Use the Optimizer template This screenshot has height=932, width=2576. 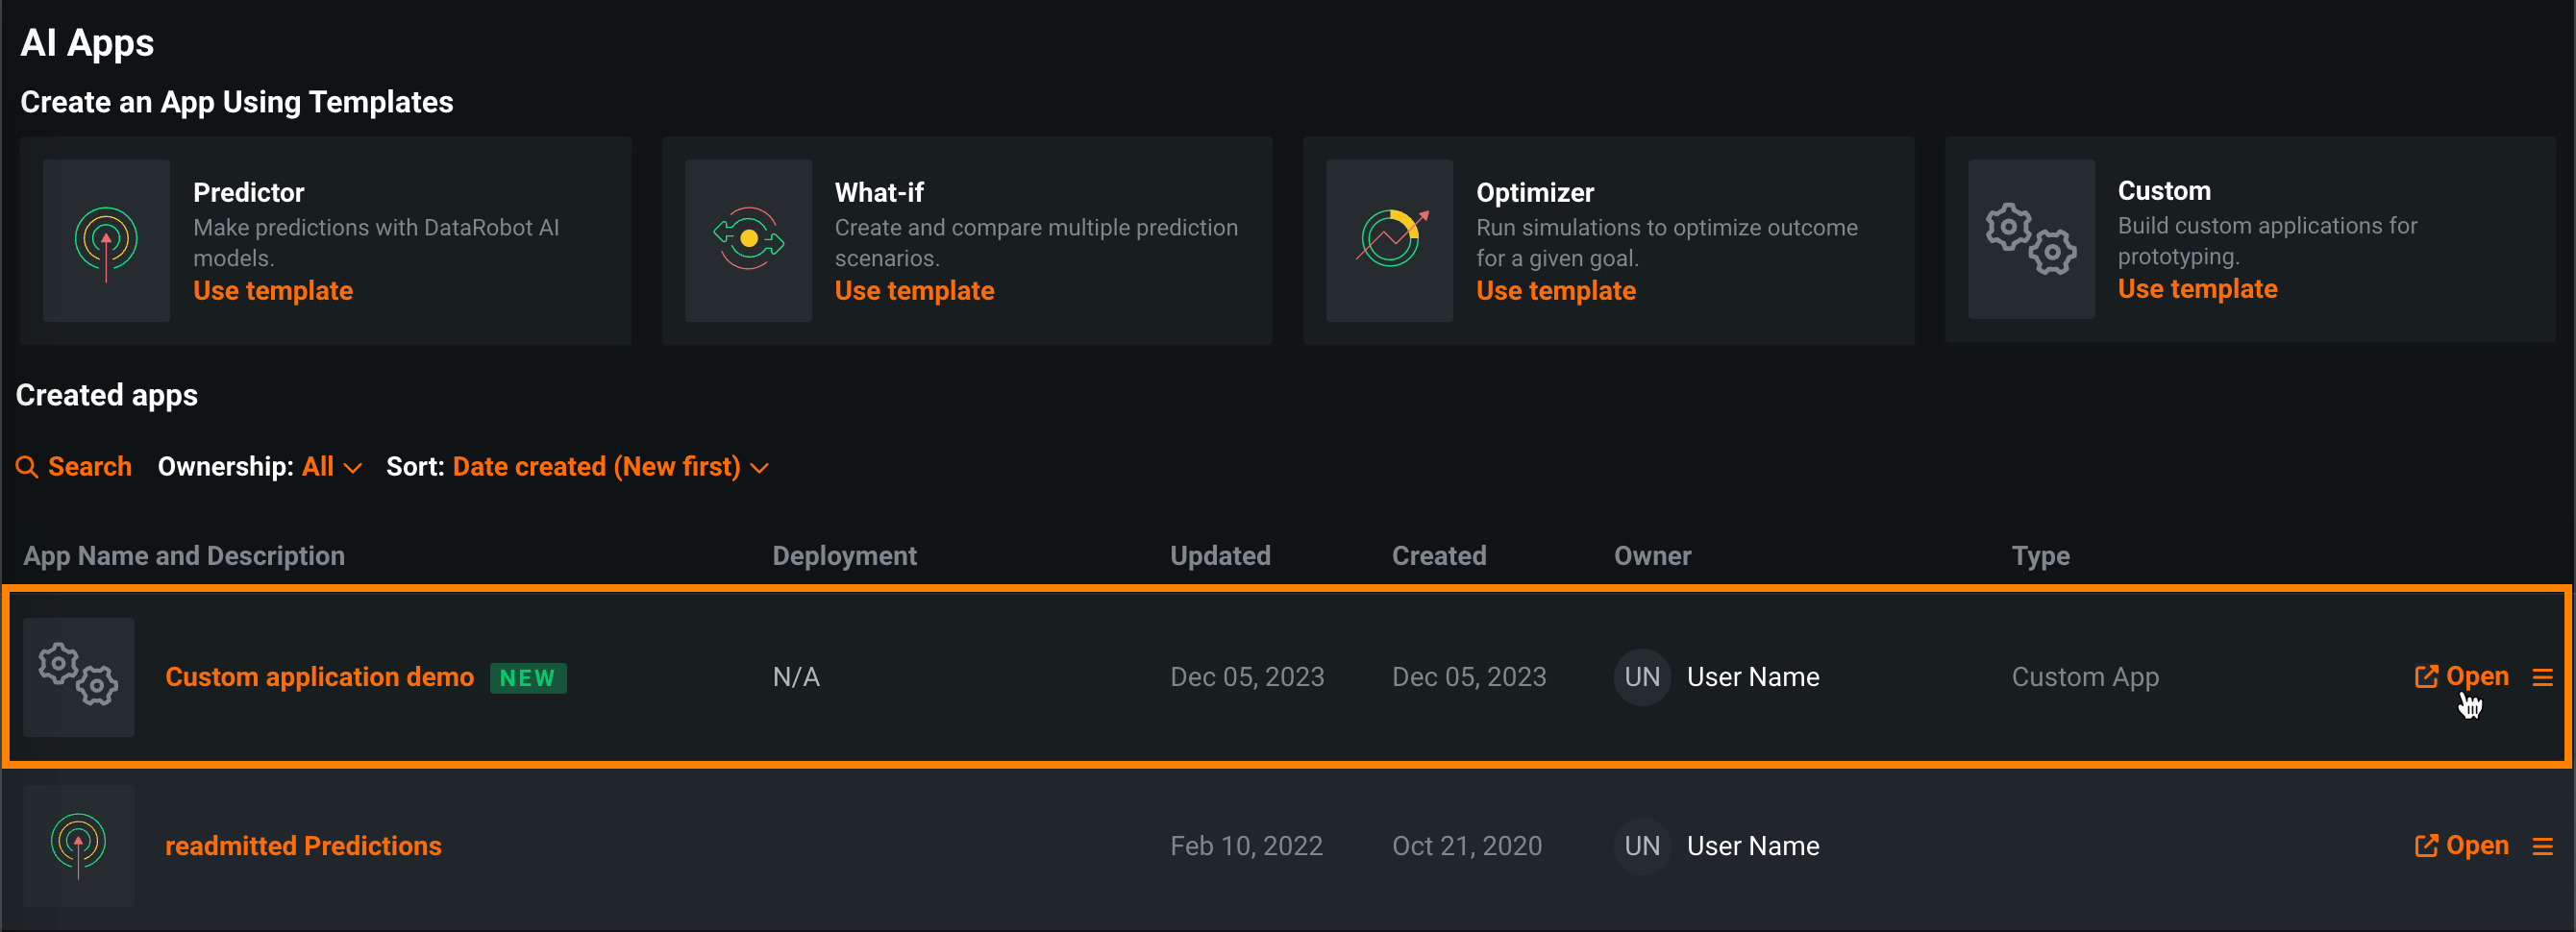tap(1556, 291)
